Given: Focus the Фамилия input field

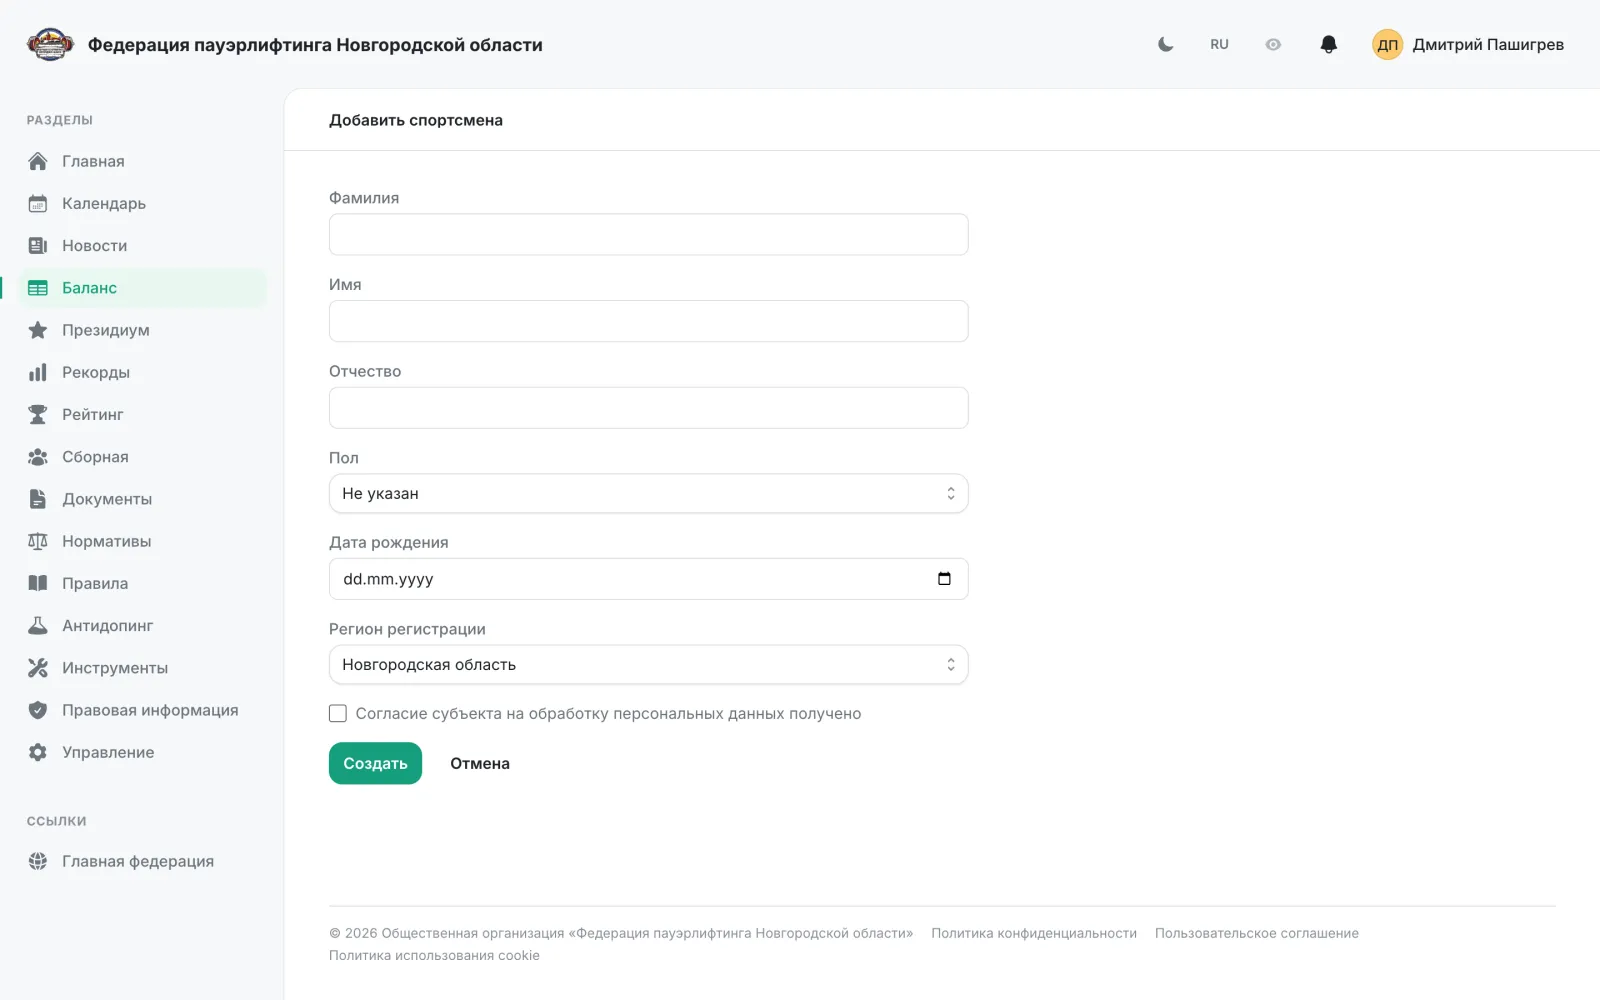Looking at the screenshot, I should click(648, 234).
